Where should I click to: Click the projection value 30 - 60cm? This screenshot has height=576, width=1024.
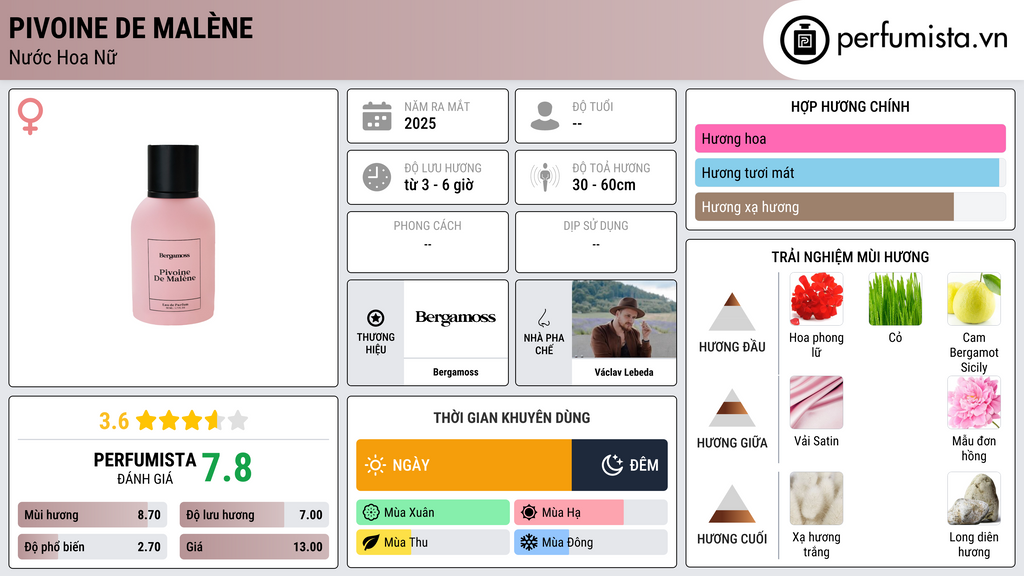tap(604, 185)
